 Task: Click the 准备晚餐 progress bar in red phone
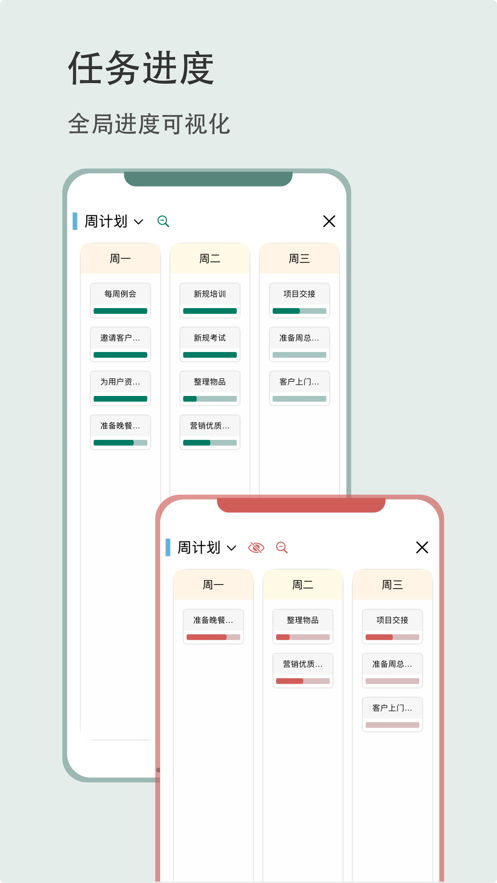point(213,637)
